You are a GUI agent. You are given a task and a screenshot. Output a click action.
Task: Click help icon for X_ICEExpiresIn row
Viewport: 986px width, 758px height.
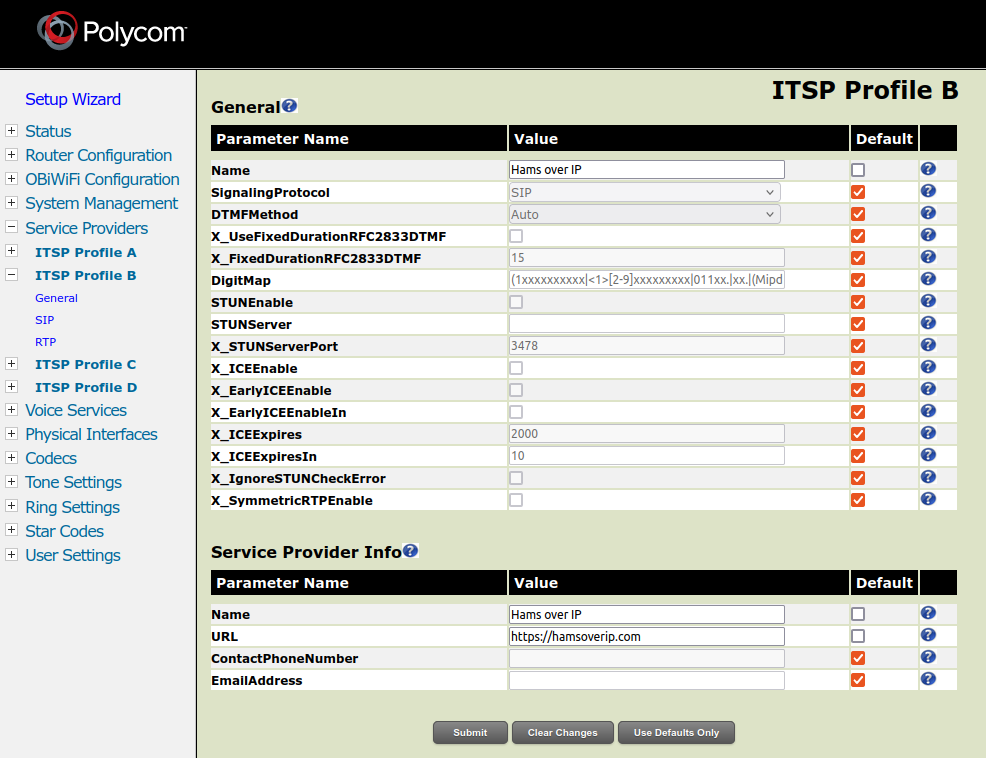click(928, 455)
